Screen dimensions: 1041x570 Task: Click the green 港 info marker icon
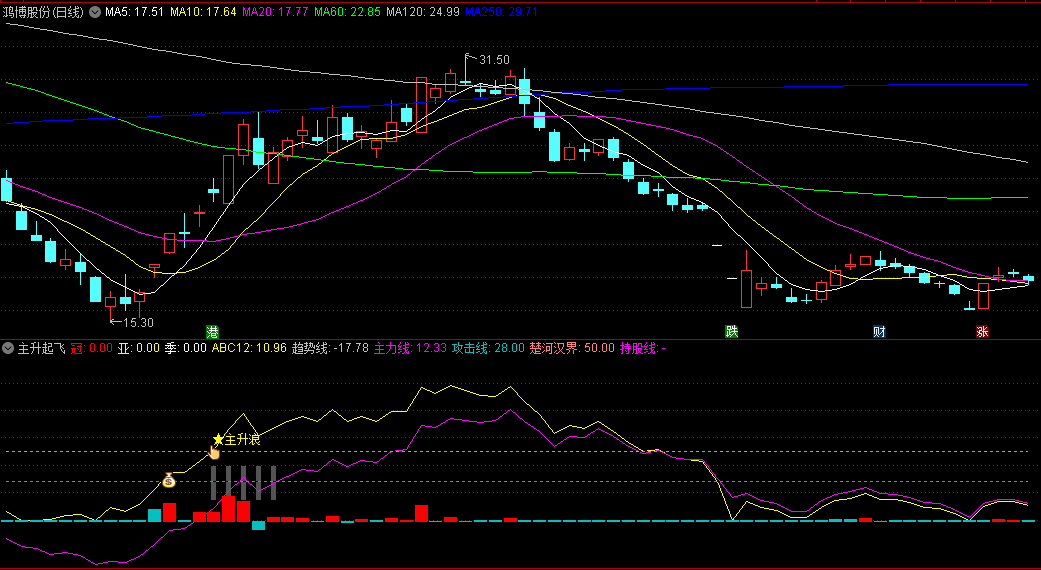(212, 331)
